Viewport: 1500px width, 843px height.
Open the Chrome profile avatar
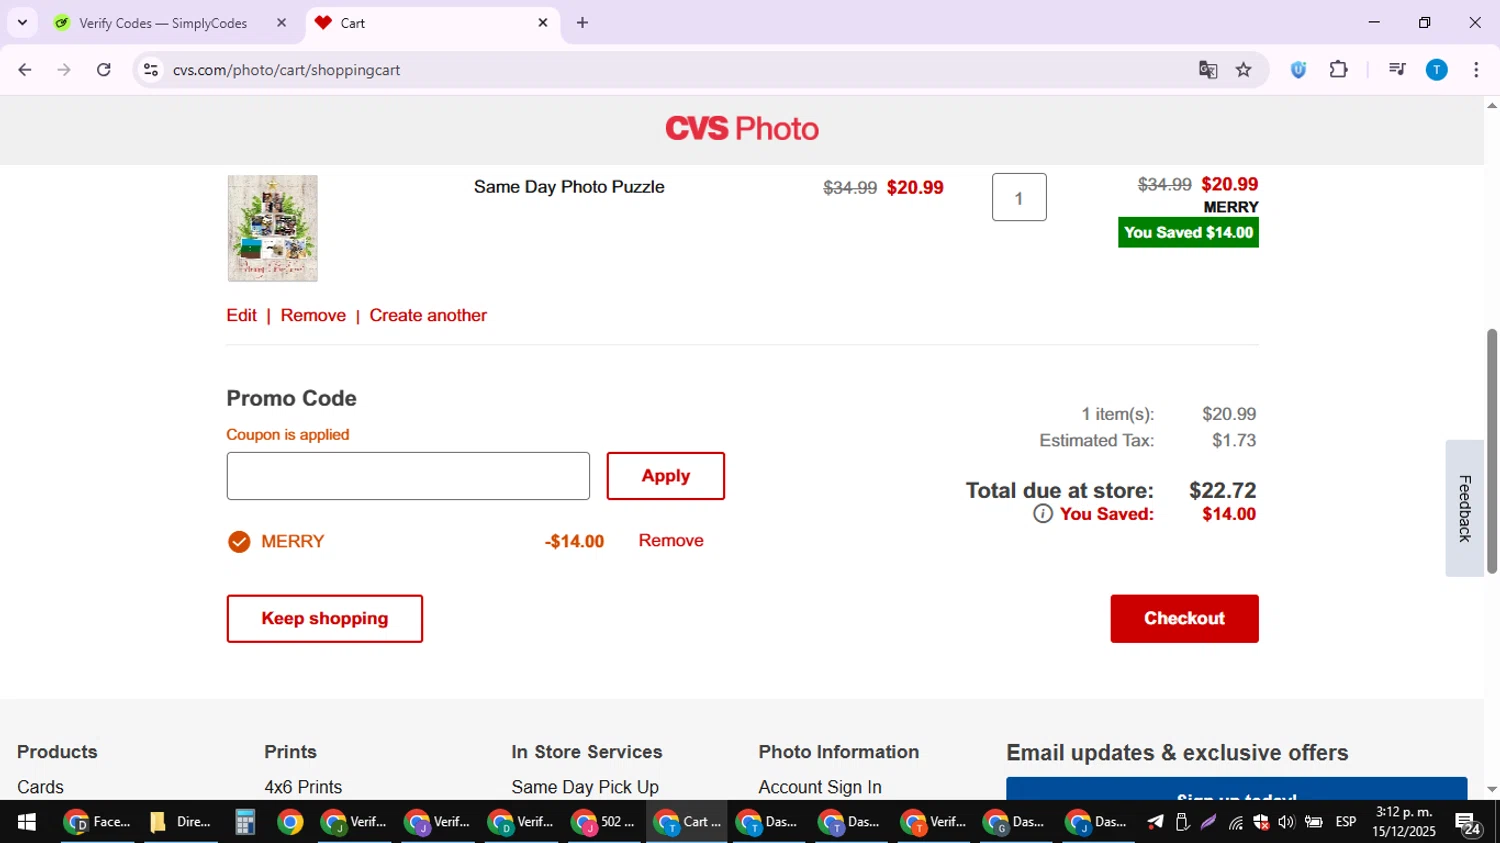point(1437,70)
